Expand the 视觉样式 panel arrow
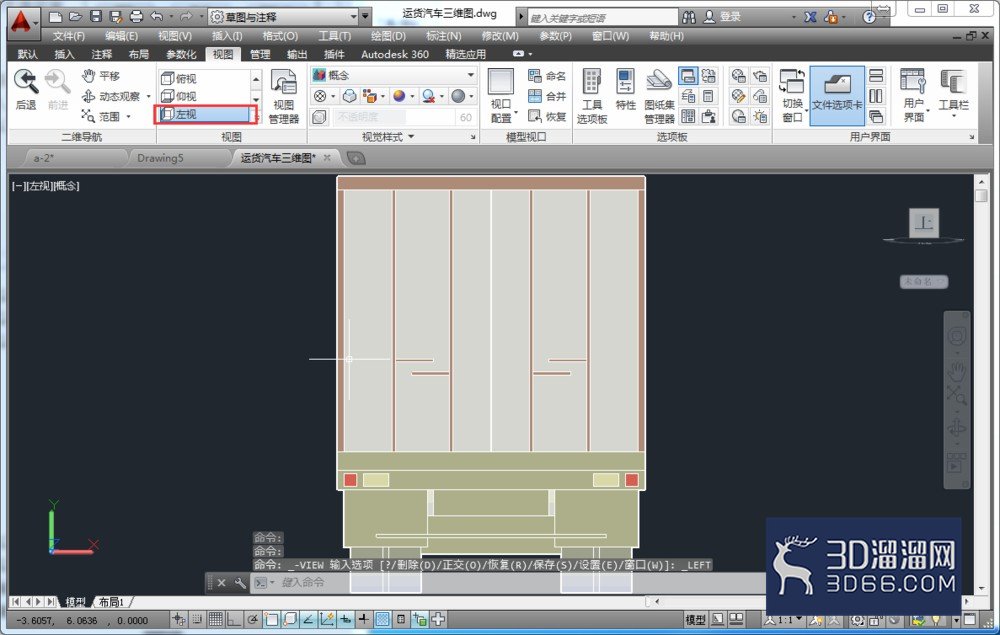 [x=411, y=136]
